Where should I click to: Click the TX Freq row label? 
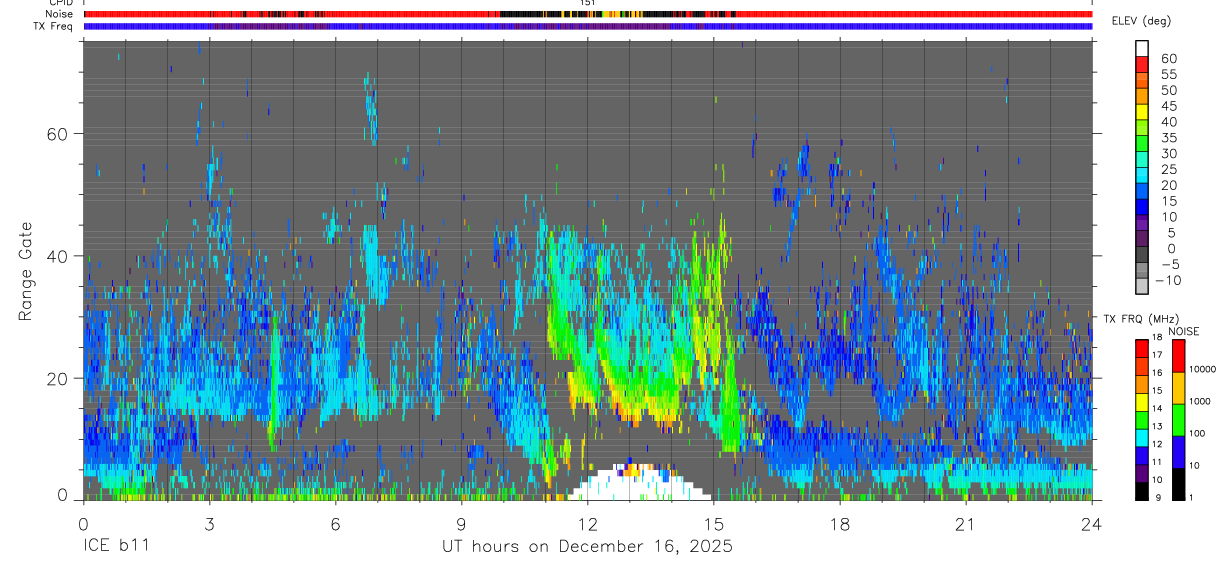click(53, 26)
